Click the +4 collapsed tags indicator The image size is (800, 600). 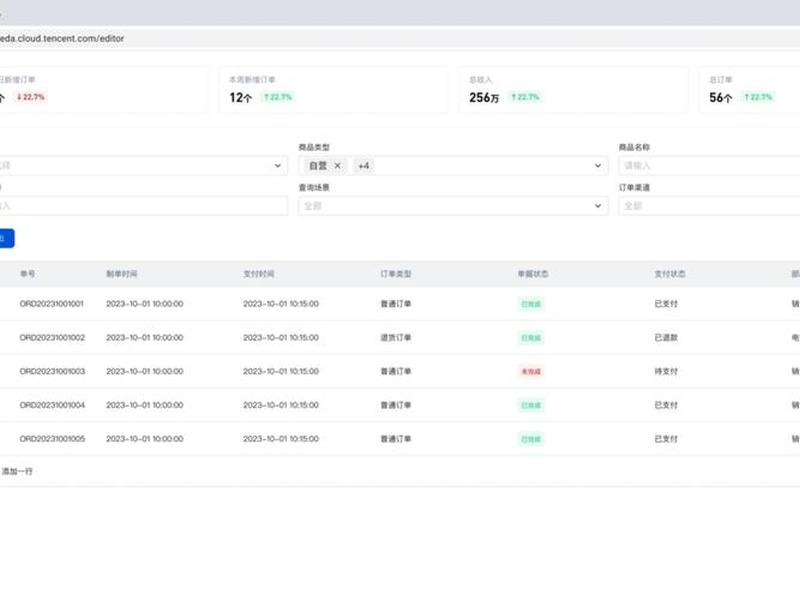coord(364,166)
